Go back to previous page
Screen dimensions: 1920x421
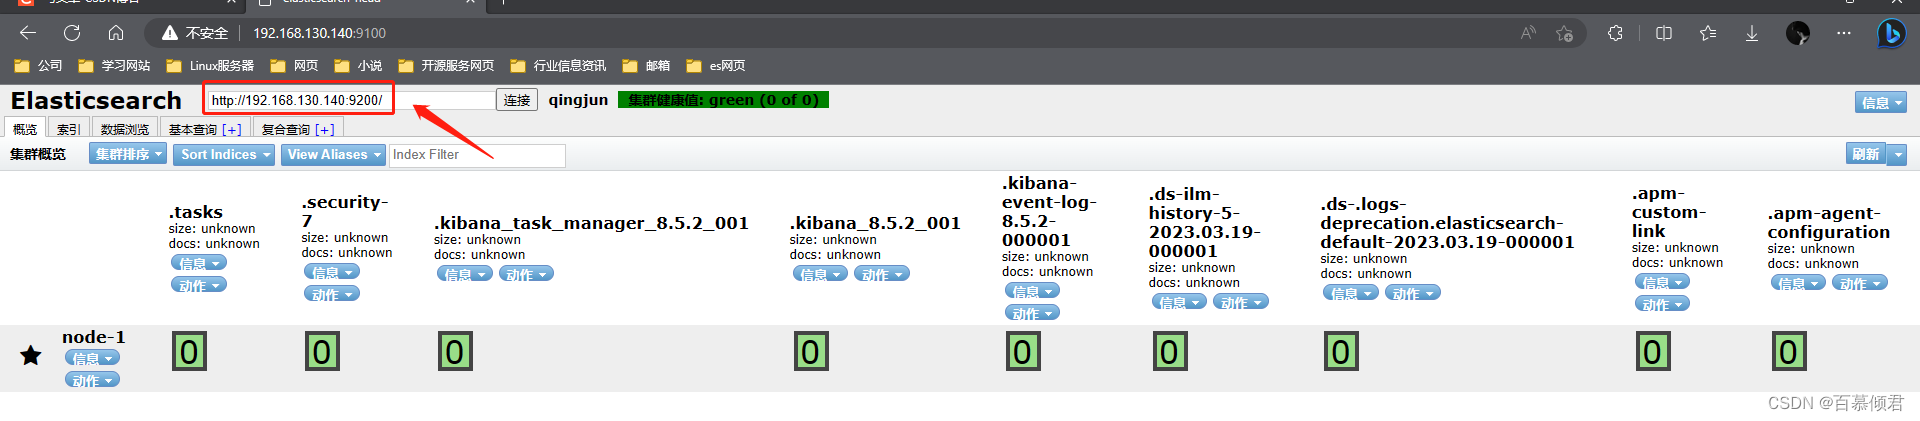click(28, 33)
